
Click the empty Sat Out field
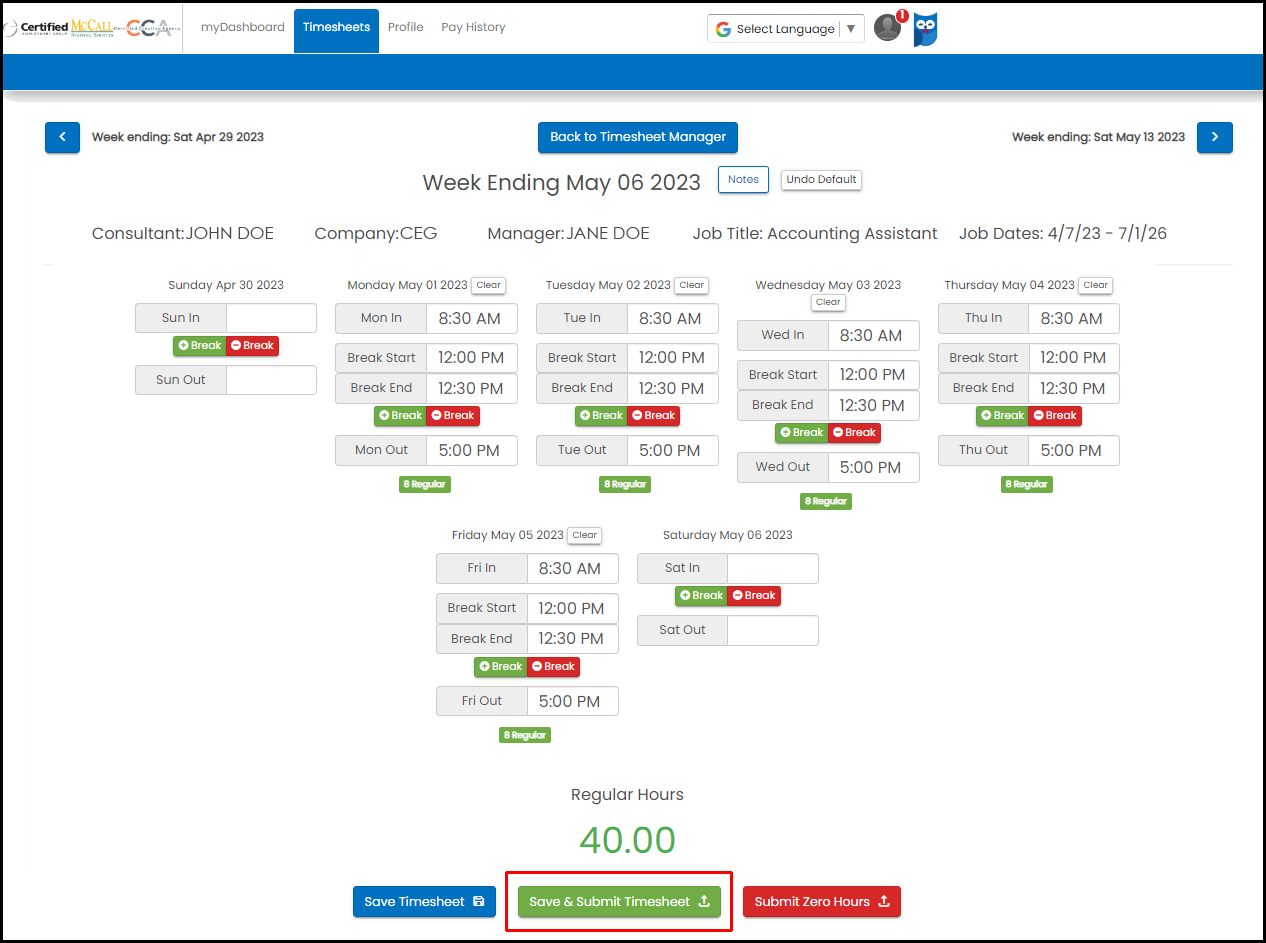click(x=773, y=631)
